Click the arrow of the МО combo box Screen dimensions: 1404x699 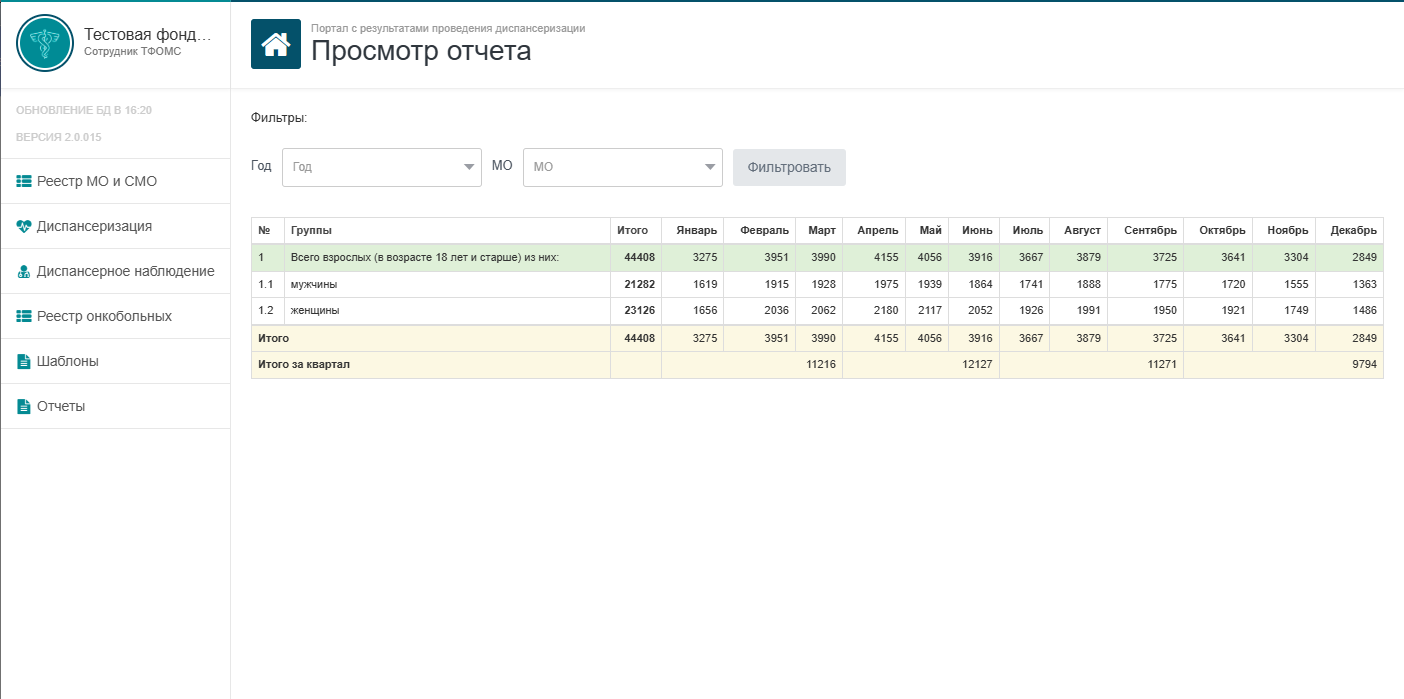711,167
